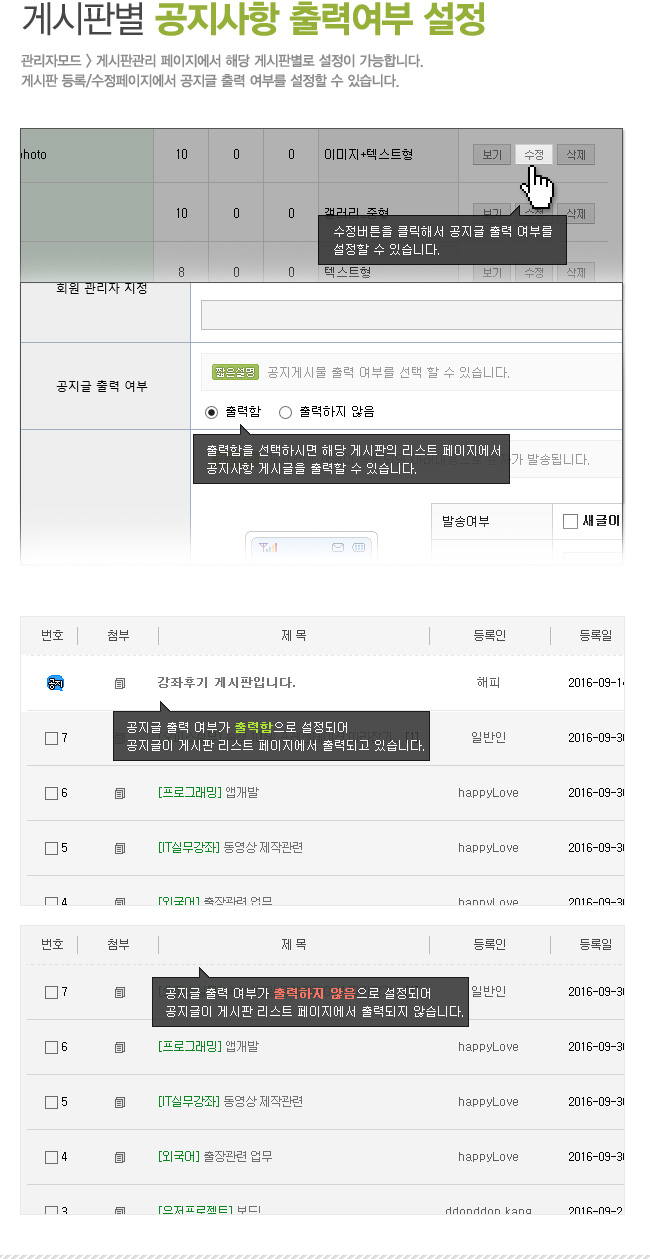This screenshot has width=650, height=1259.
Task: Click attachment icon for post 4 in second list
Action: 120,1157
